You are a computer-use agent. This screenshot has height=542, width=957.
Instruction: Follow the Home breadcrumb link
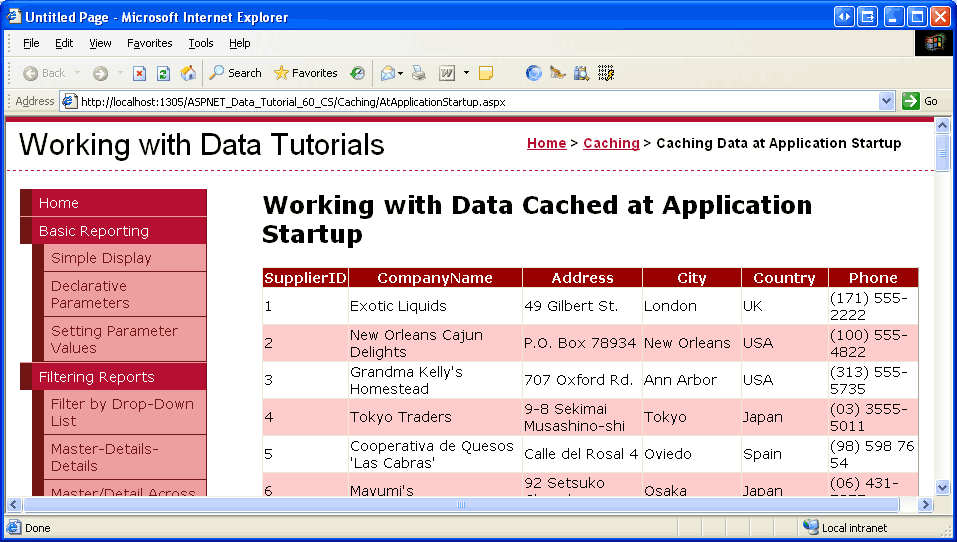pyautogui.click(x=546, y=143)
